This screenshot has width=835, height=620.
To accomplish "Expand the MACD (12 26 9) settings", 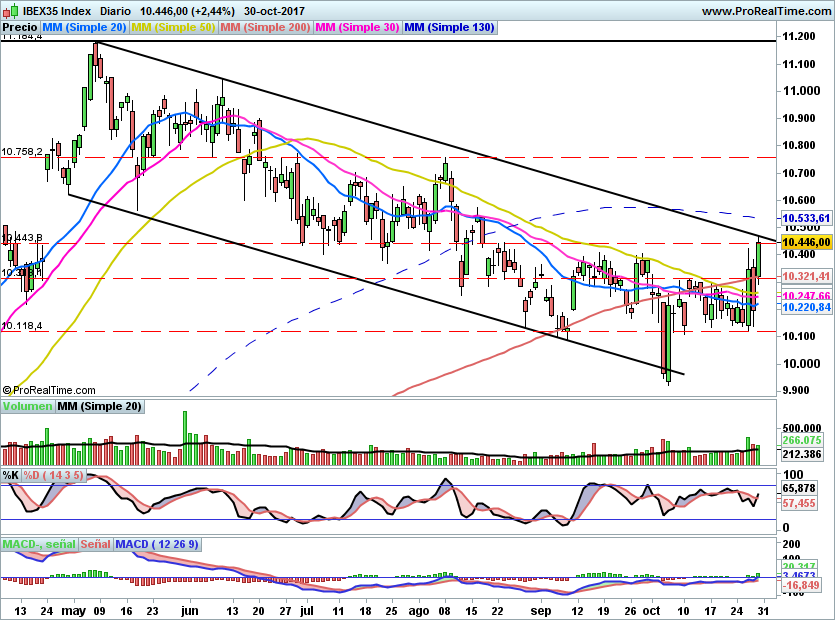I will (158, 544).
